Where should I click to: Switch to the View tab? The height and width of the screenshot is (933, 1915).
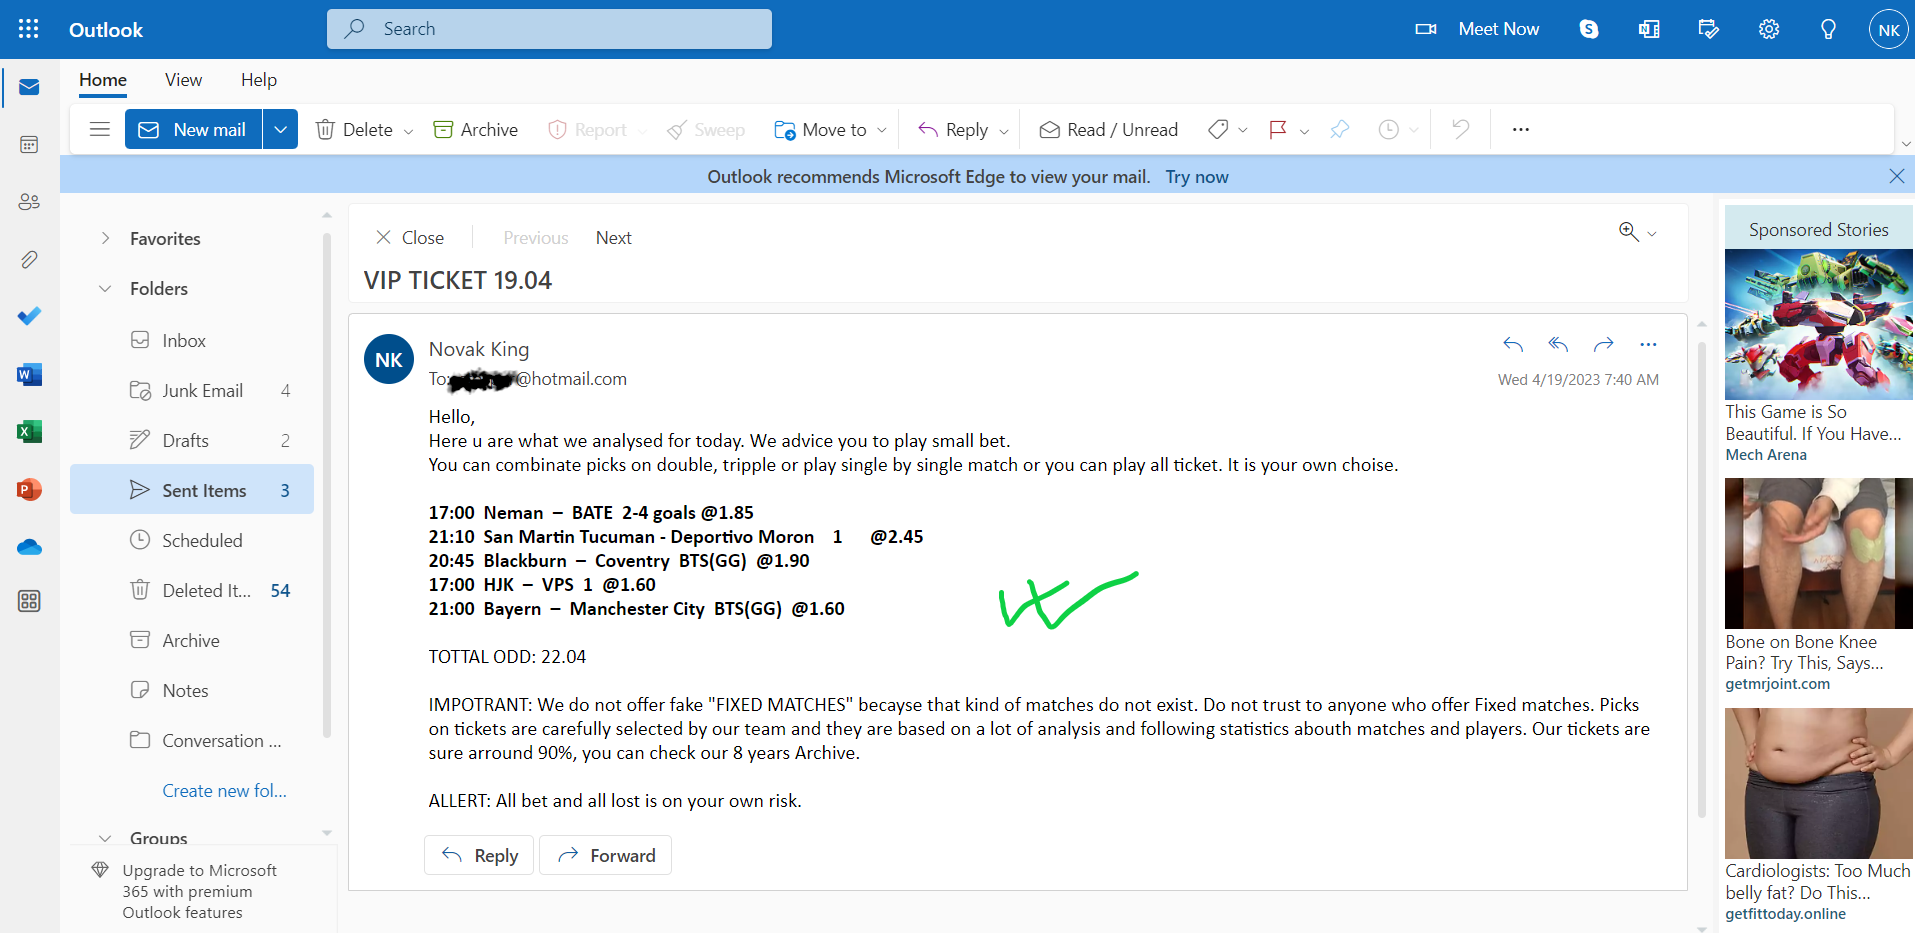pyautogui.click(x=184, y=80)
